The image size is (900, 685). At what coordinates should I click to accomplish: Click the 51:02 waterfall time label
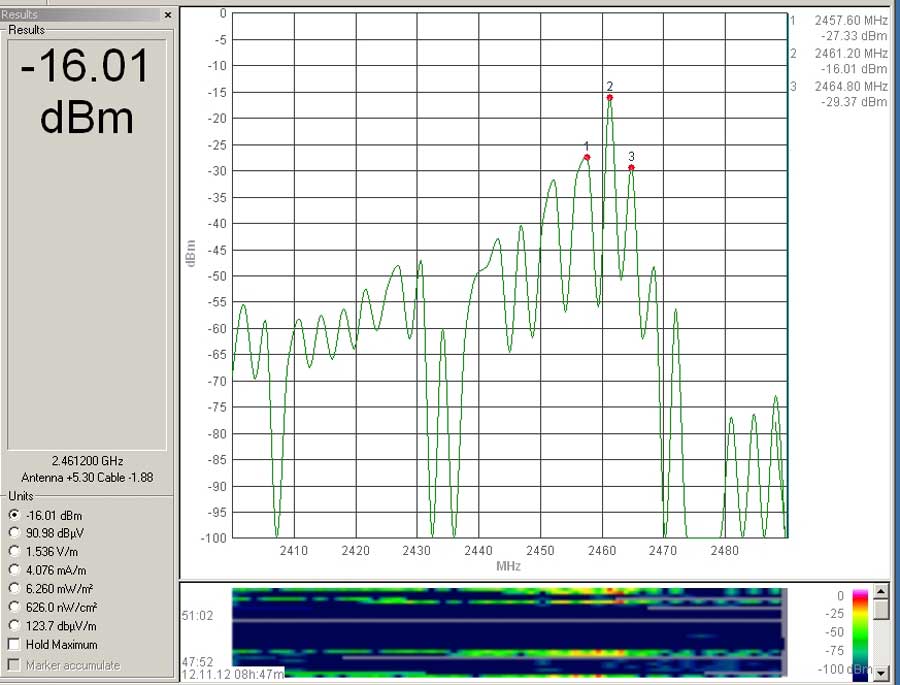(197, 616)
